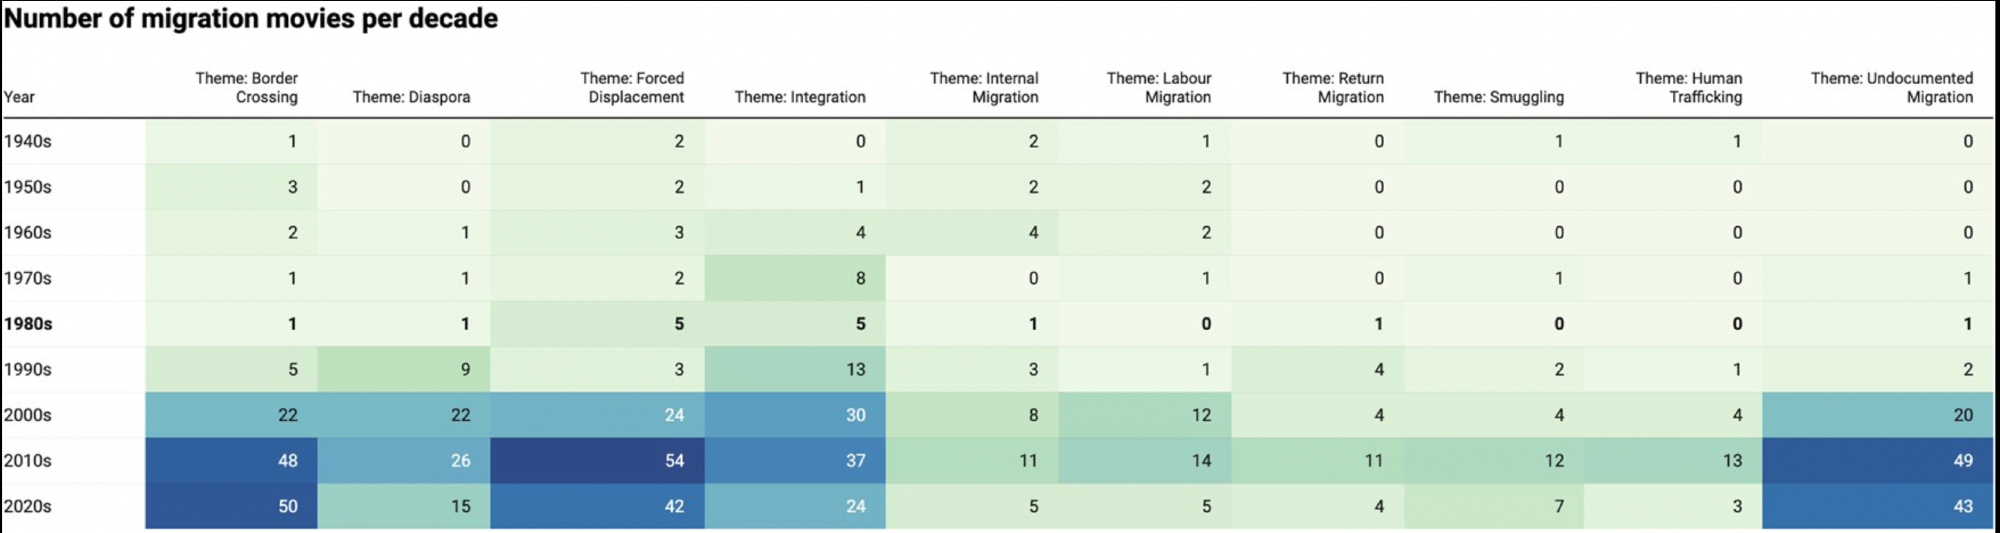Click the 'Theme: Human Trafficking' header
Screen dimensions: 2000x533
(x=1689, y=88)
